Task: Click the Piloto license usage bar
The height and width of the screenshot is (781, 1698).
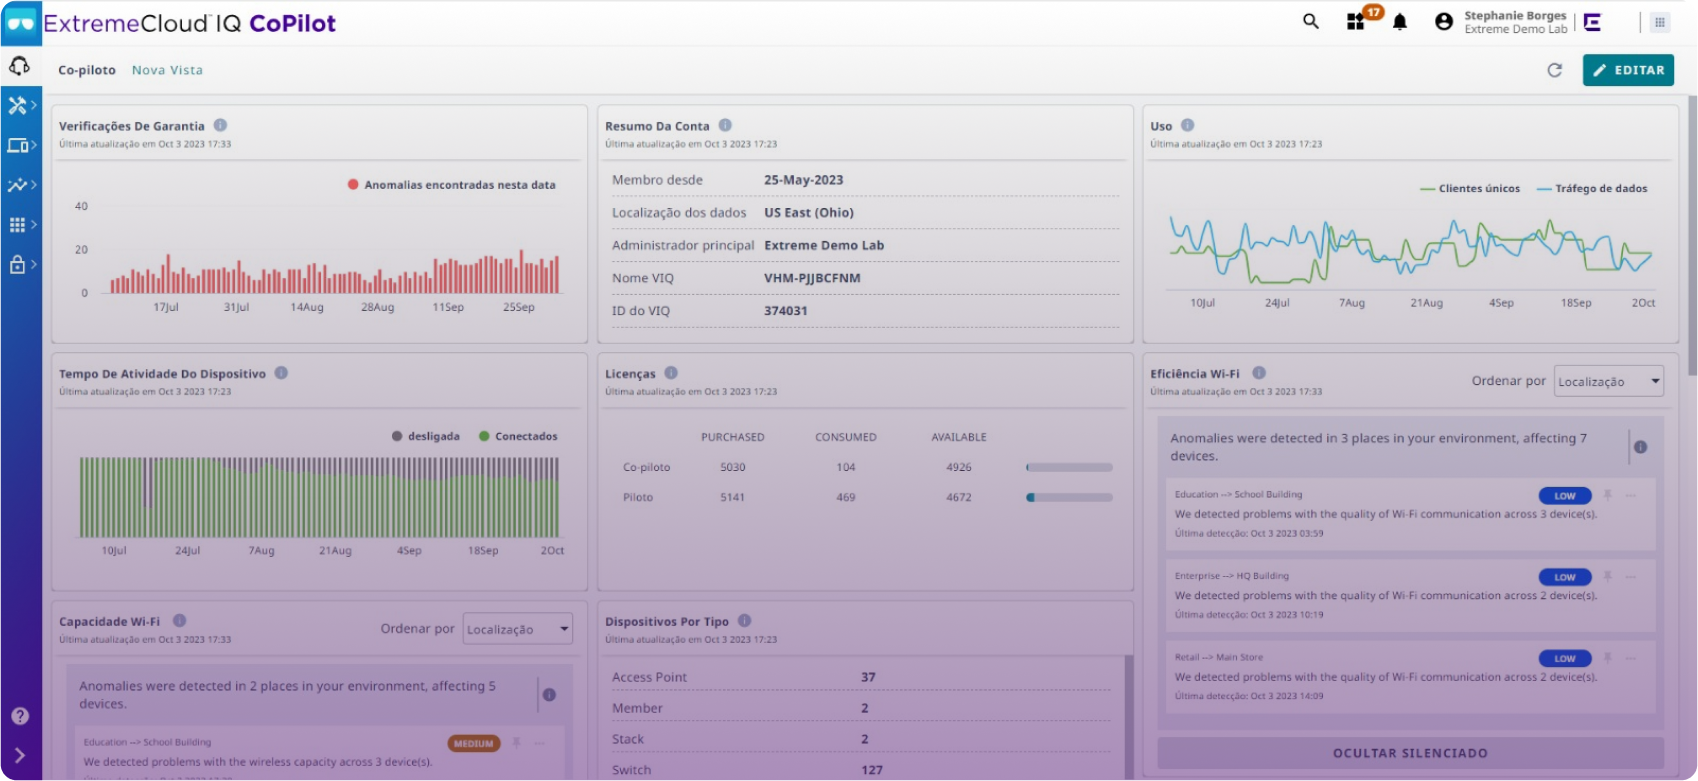Action: 1069,497
